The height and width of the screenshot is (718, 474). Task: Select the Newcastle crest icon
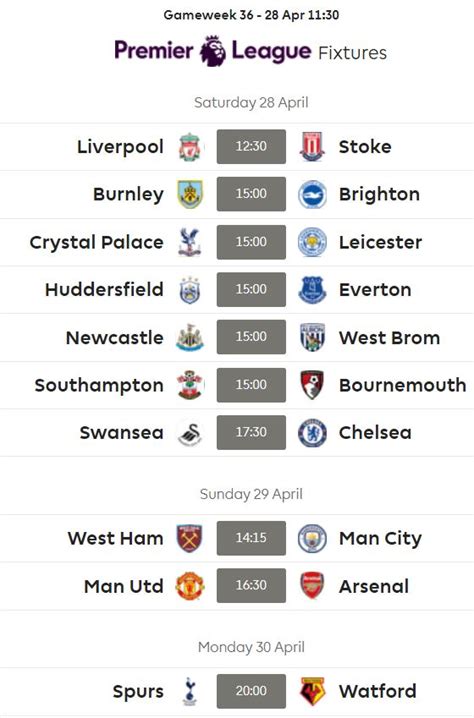click(190, 337)
